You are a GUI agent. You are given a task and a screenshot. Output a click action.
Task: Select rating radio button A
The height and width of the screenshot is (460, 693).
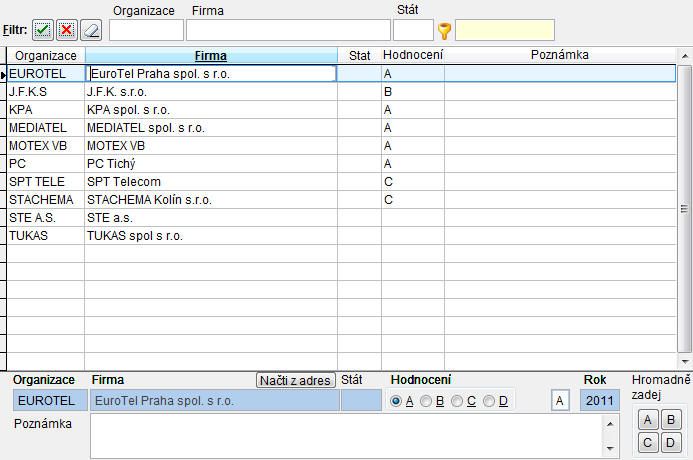tap(396, 401)
